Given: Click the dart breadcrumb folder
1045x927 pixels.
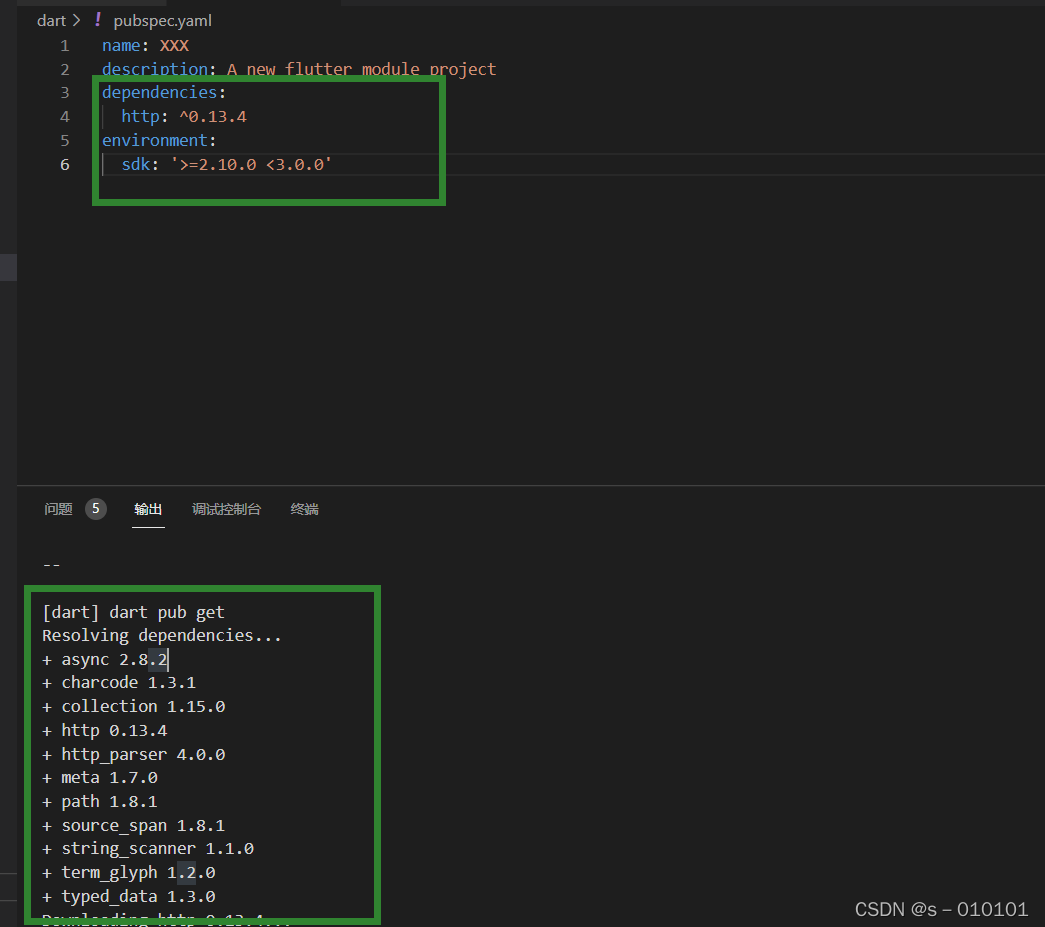Looking at the screenshot, I should point(51,21).
